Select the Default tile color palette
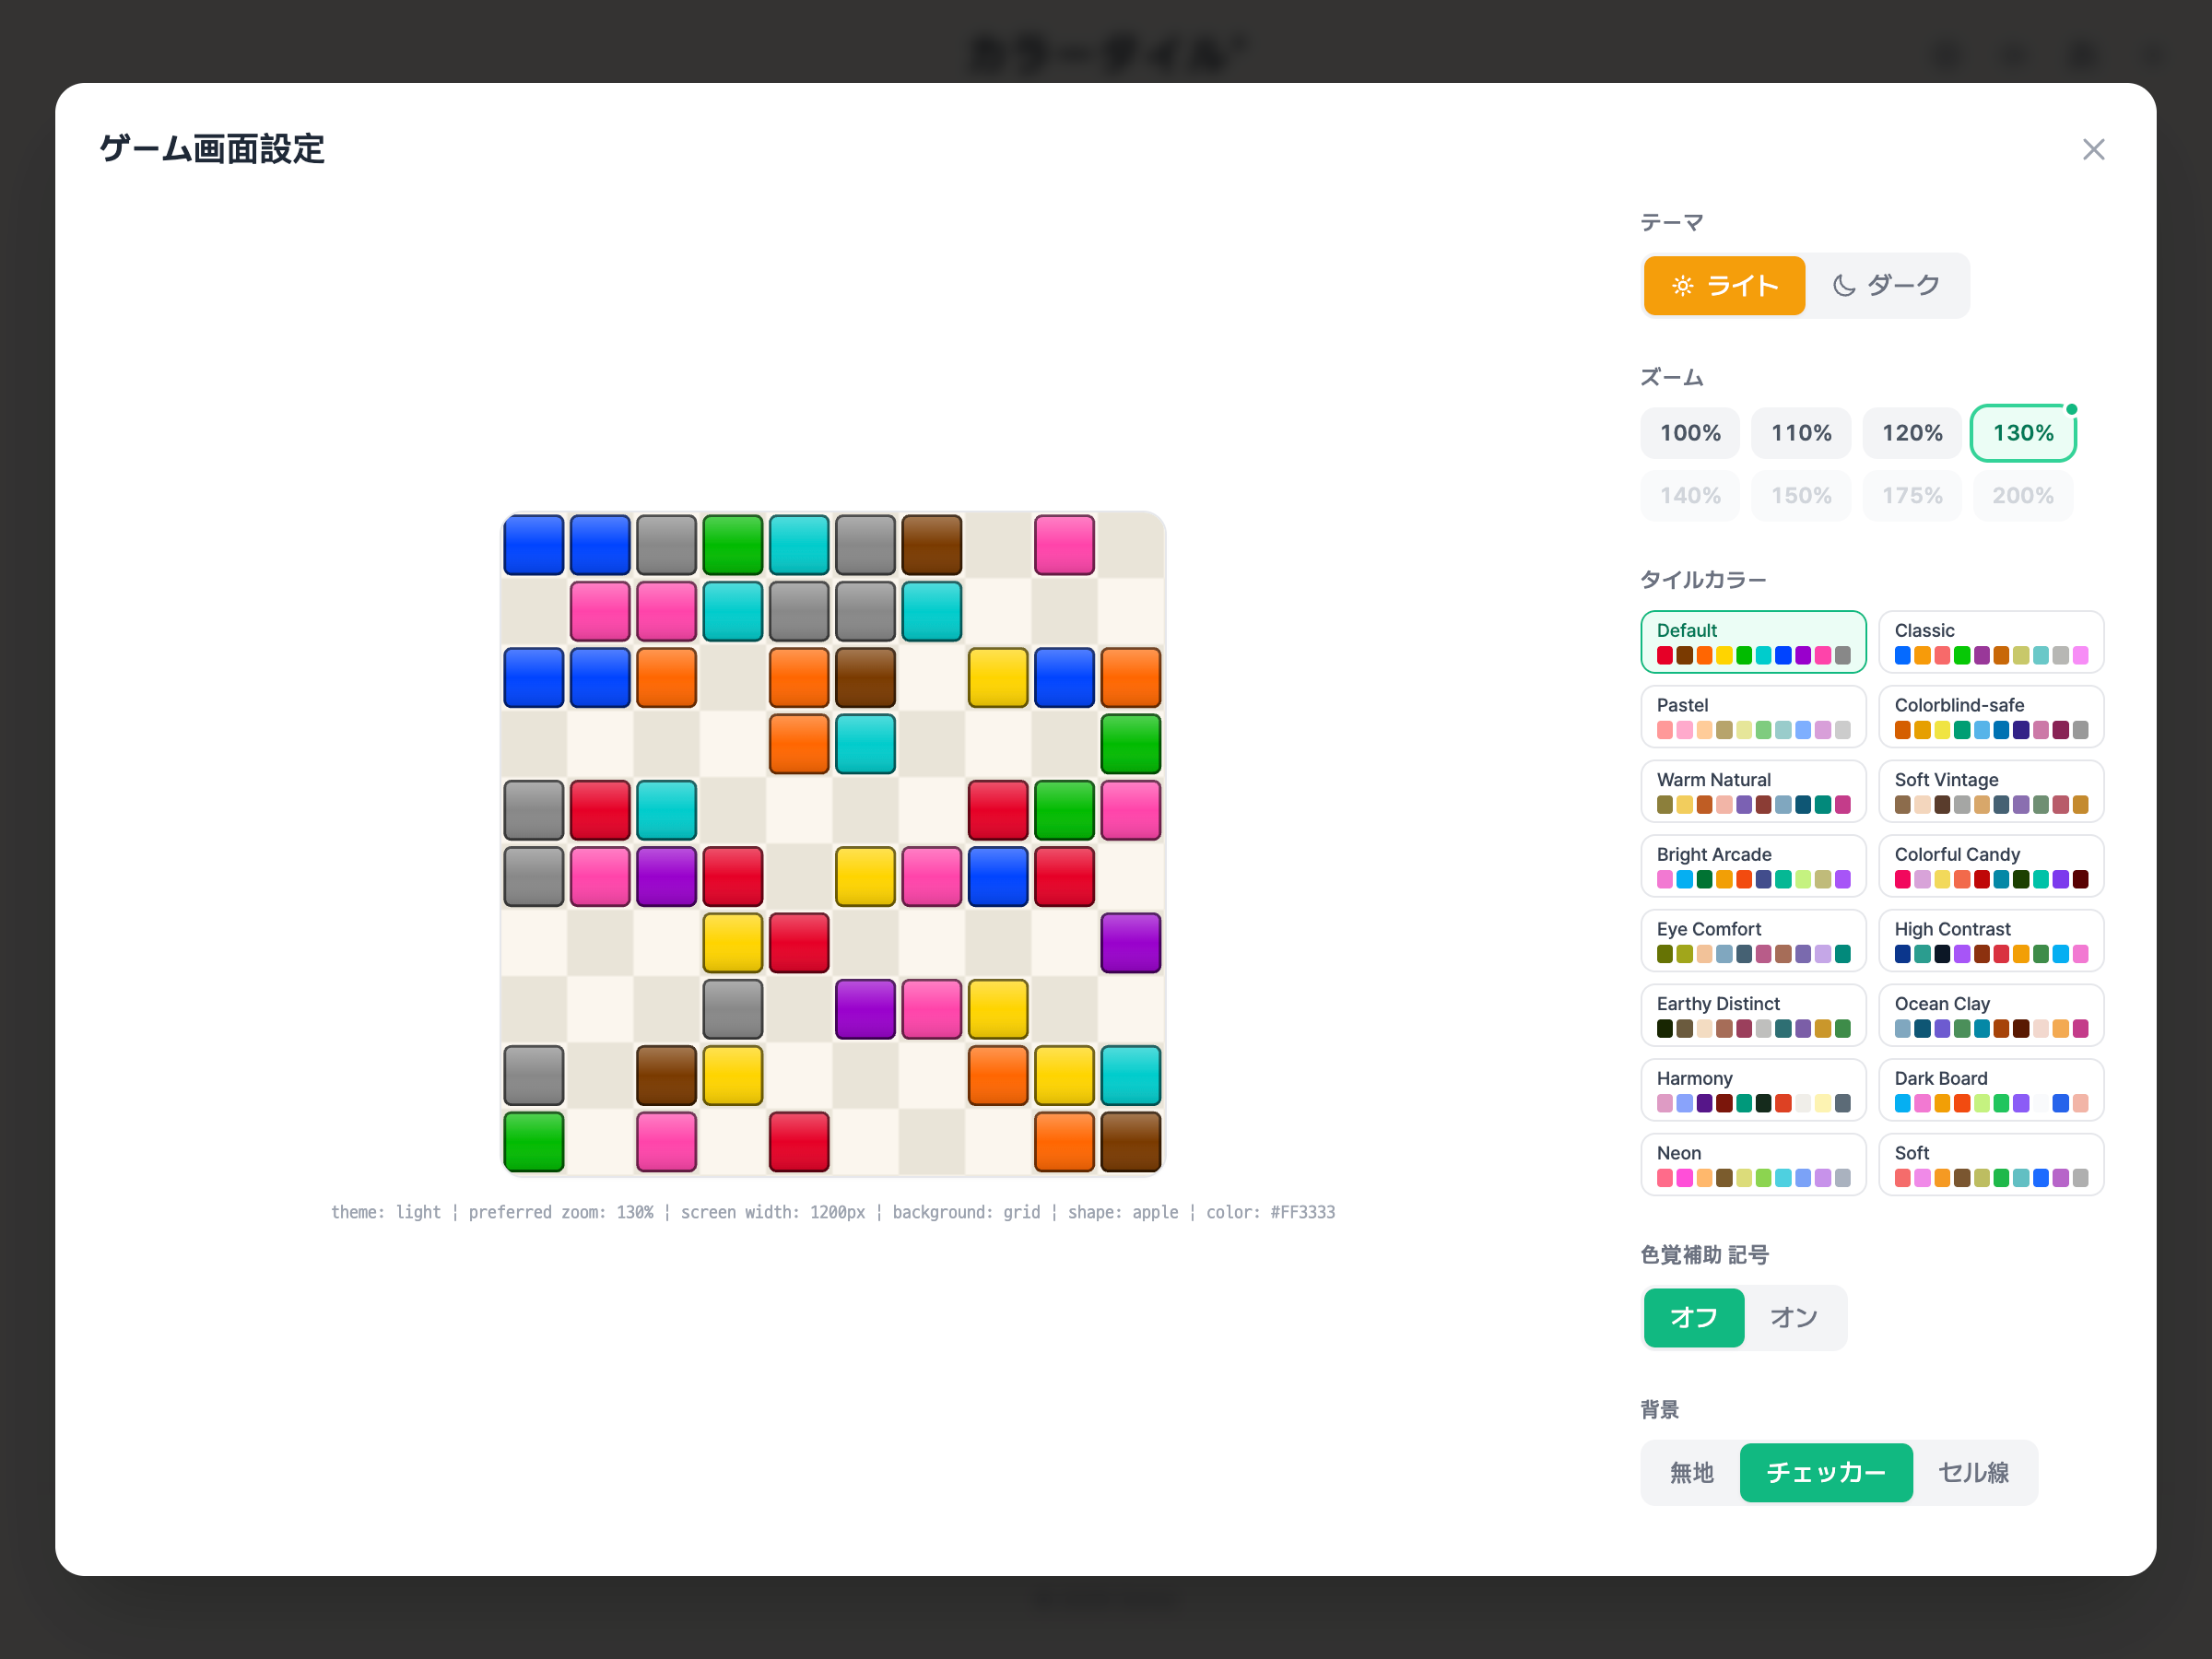This screenshot has height=1659, width=2212. pyautogui.click(x=1753, y=642)
